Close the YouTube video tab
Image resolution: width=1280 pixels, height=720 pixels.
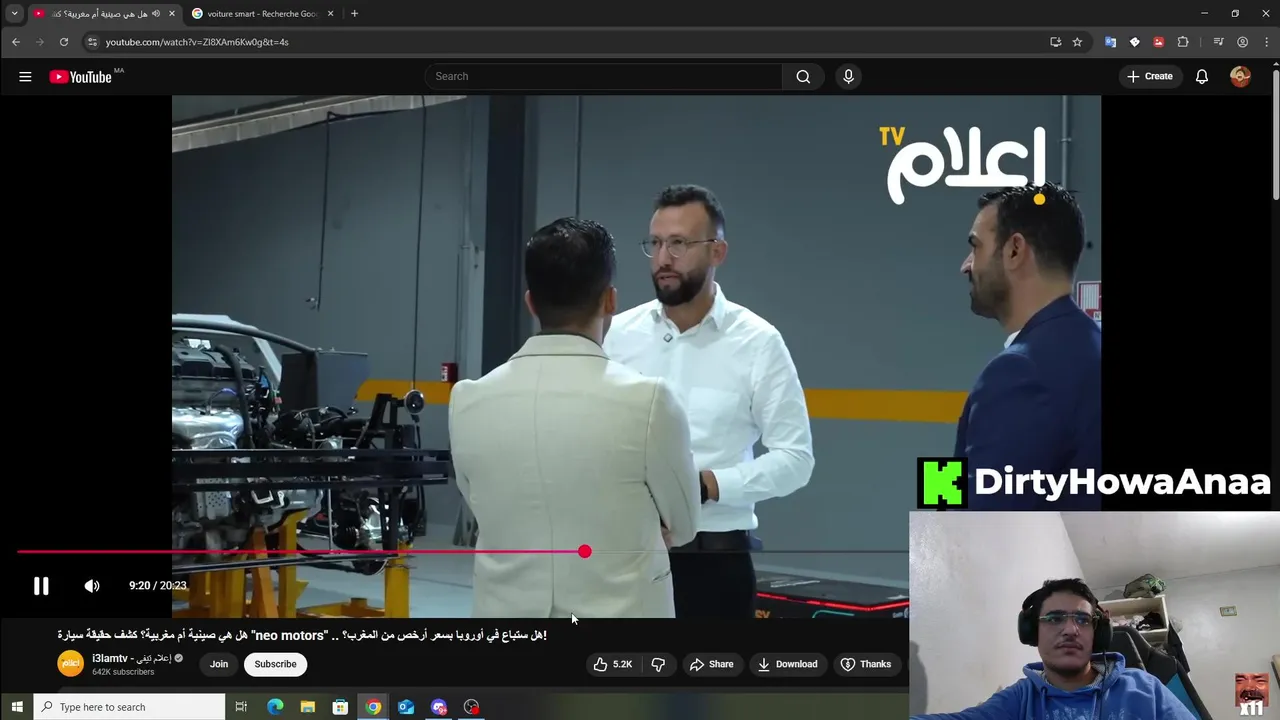click(x=172, y=14)
